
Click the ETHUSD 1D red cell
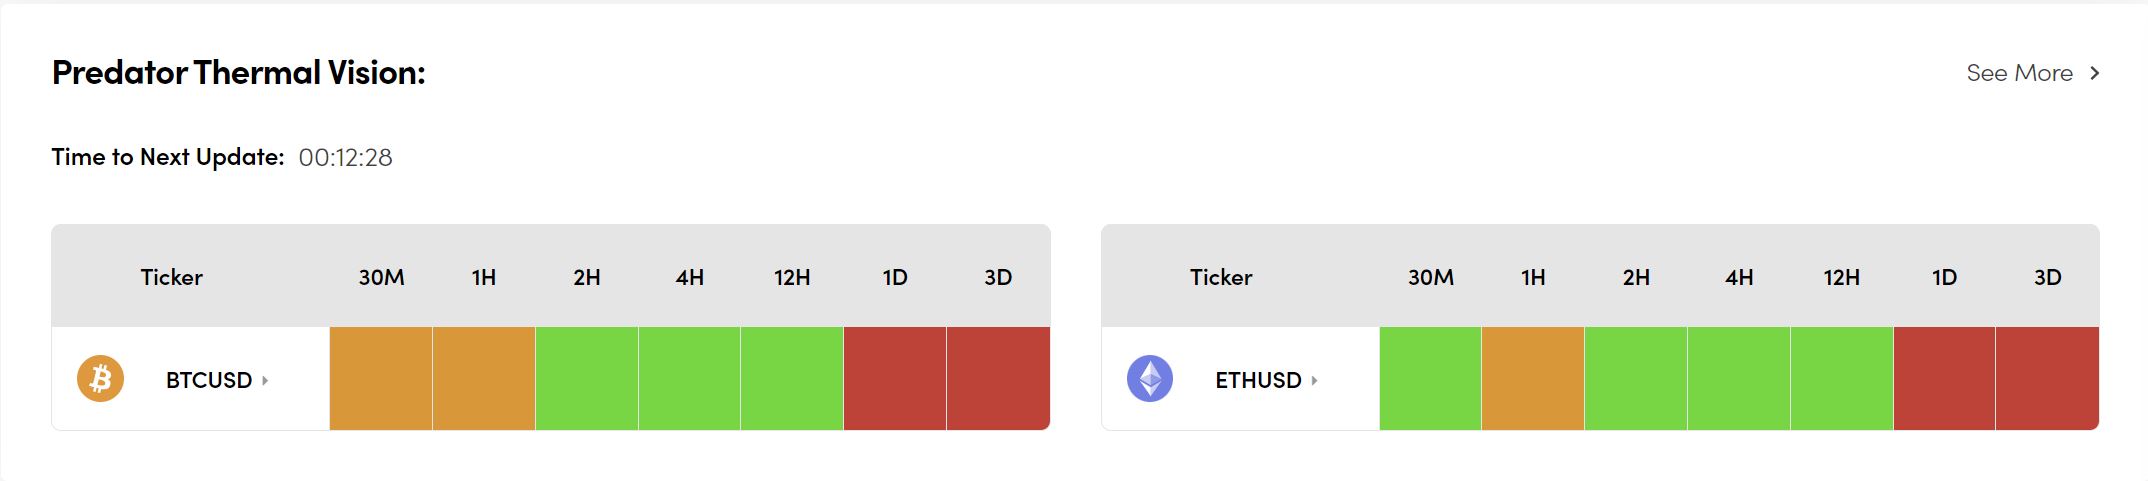(x=1944, y=379)
